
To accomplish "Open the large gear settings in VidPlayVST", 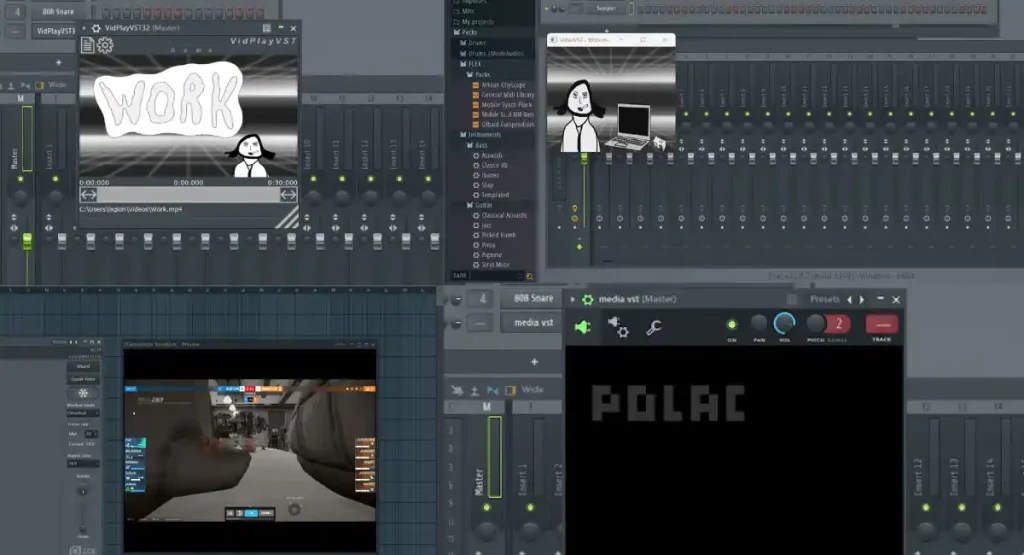I will coord(105,44).
